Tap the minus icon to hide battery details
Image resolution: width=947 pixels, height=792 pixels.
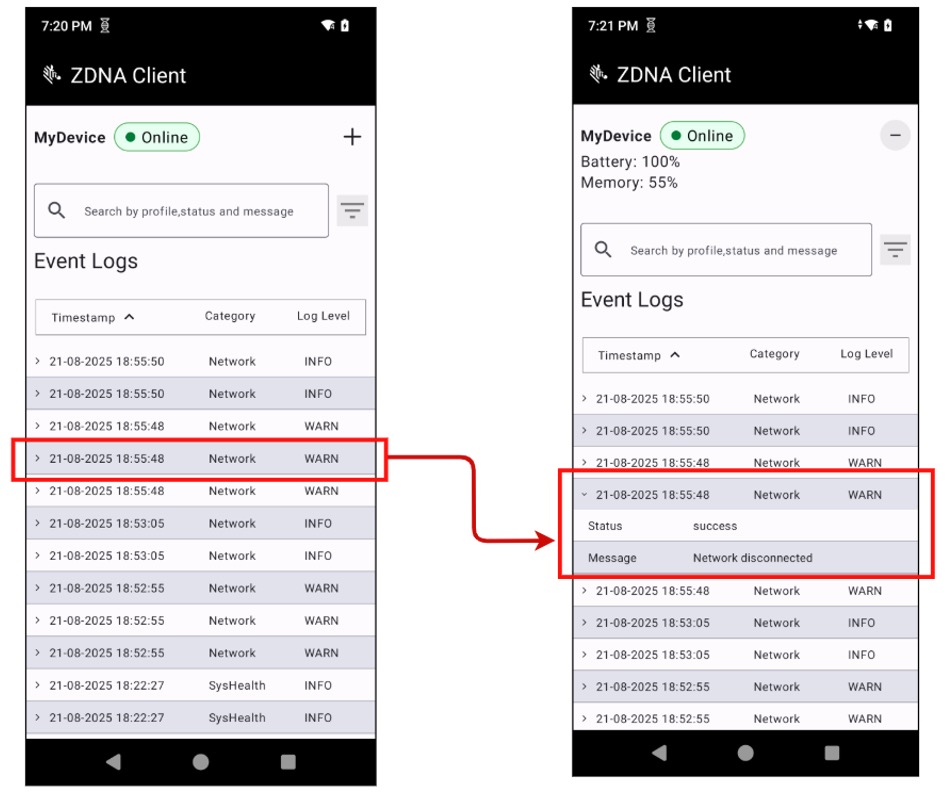[895, 136]
